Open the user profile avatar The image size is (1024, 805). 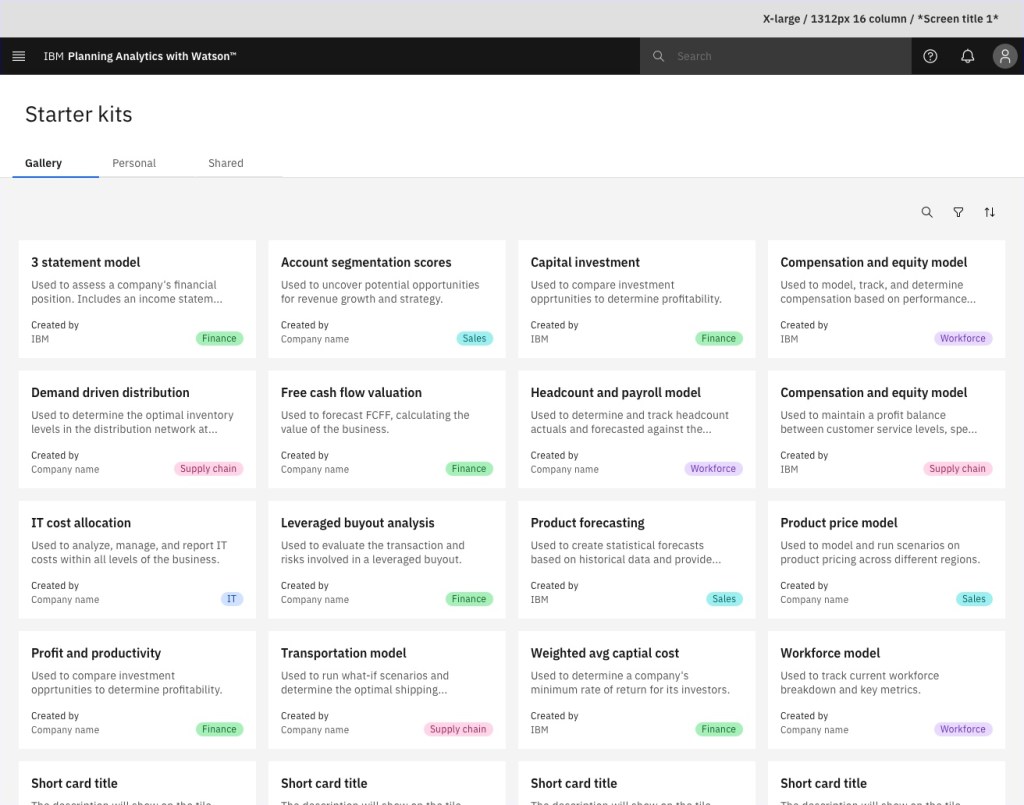(1004, 56)
